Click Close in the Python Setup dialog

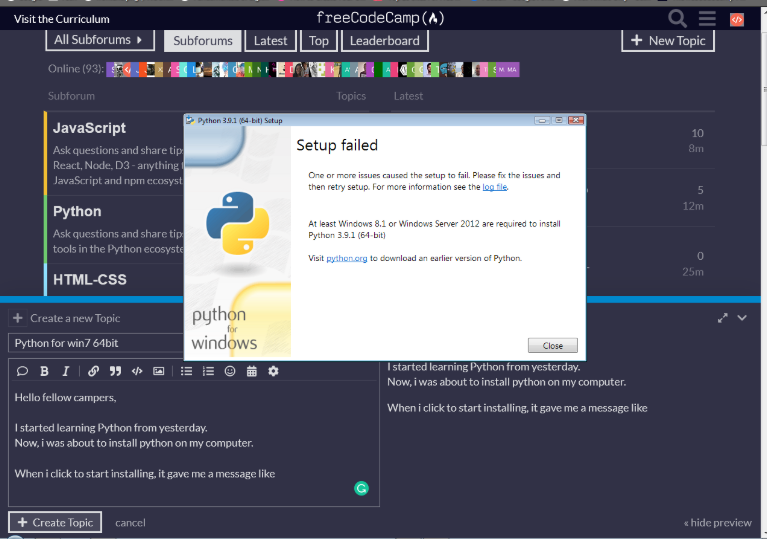pos(553,345)
